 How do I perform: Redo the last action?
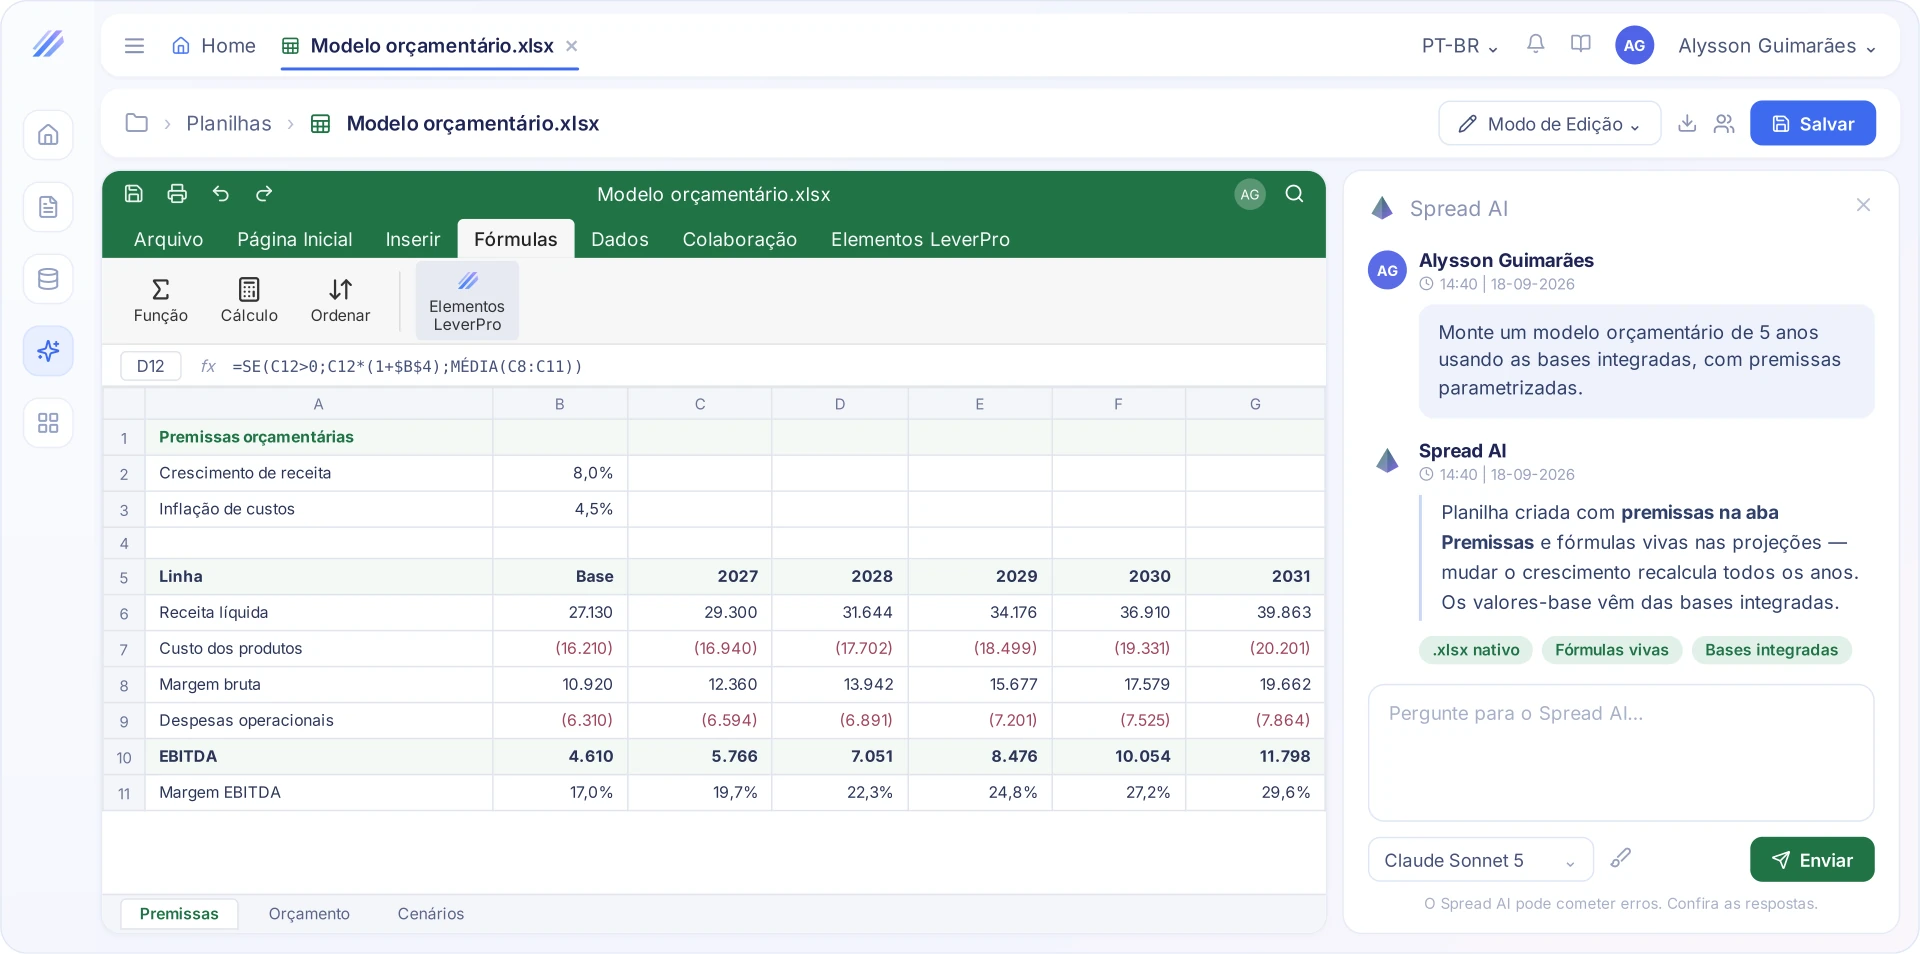(264, 194)
